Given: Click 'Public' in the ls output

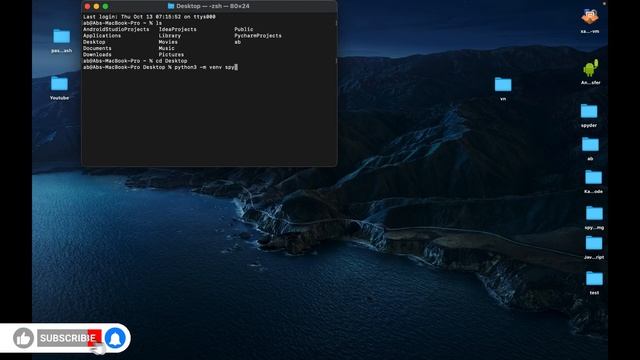Looking at the screenshot, I should coord(244,29).
